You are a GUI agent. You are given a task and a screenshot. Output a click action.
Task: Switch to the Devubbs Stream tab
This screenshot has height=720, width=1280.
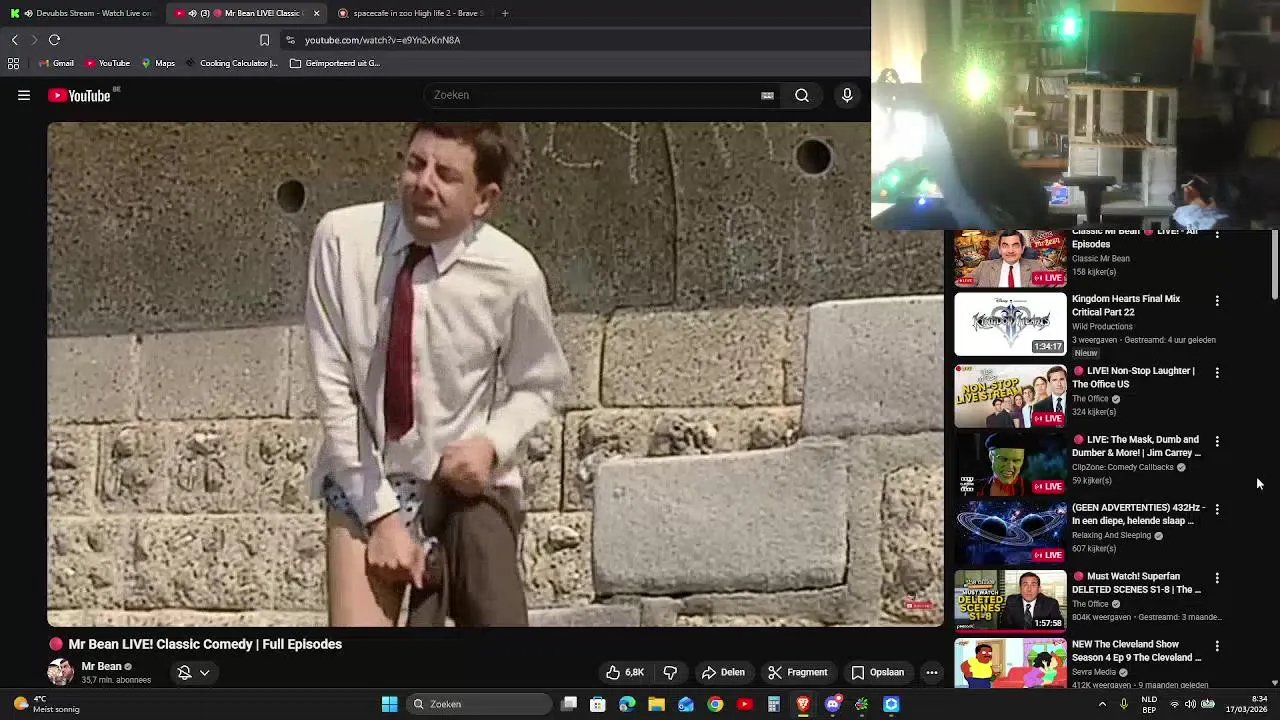pos(82,13)
